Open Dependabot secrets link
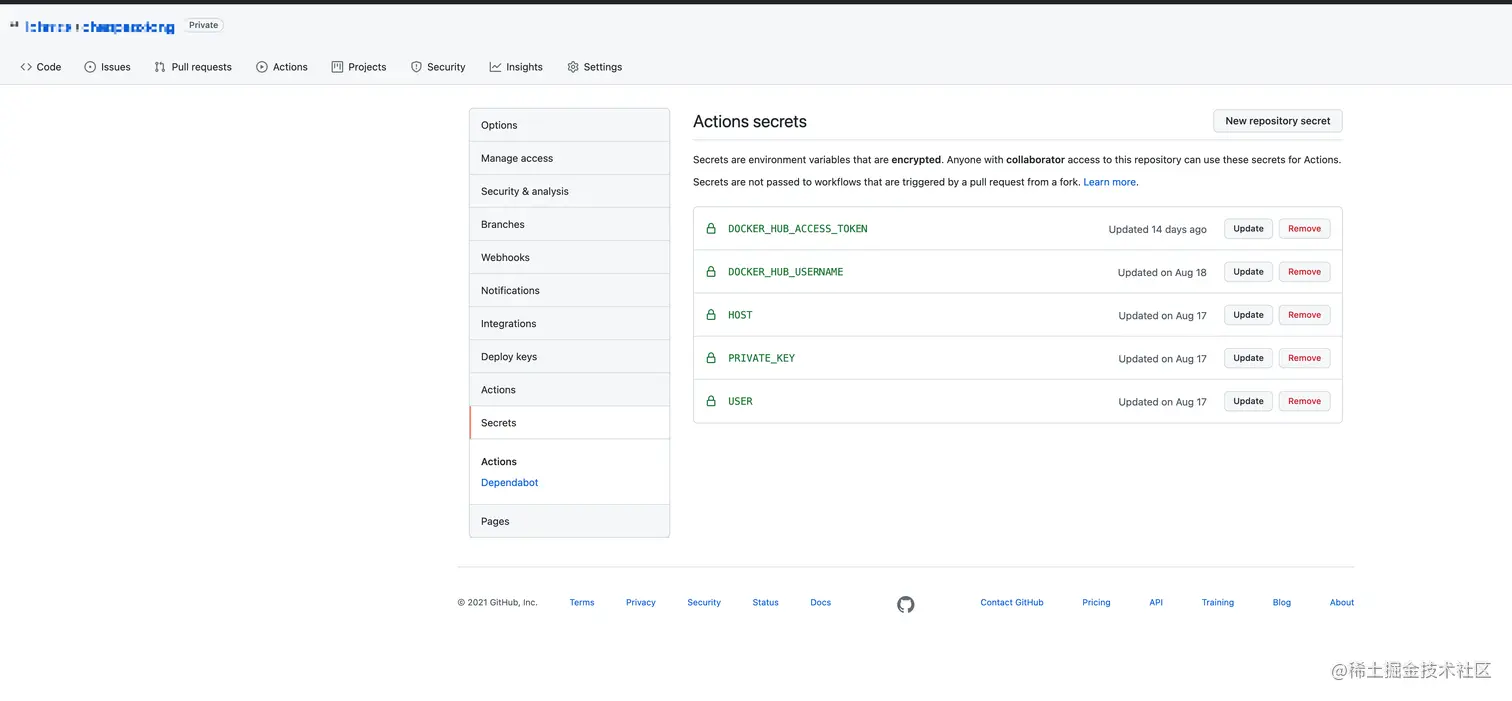 pos(509,482)
